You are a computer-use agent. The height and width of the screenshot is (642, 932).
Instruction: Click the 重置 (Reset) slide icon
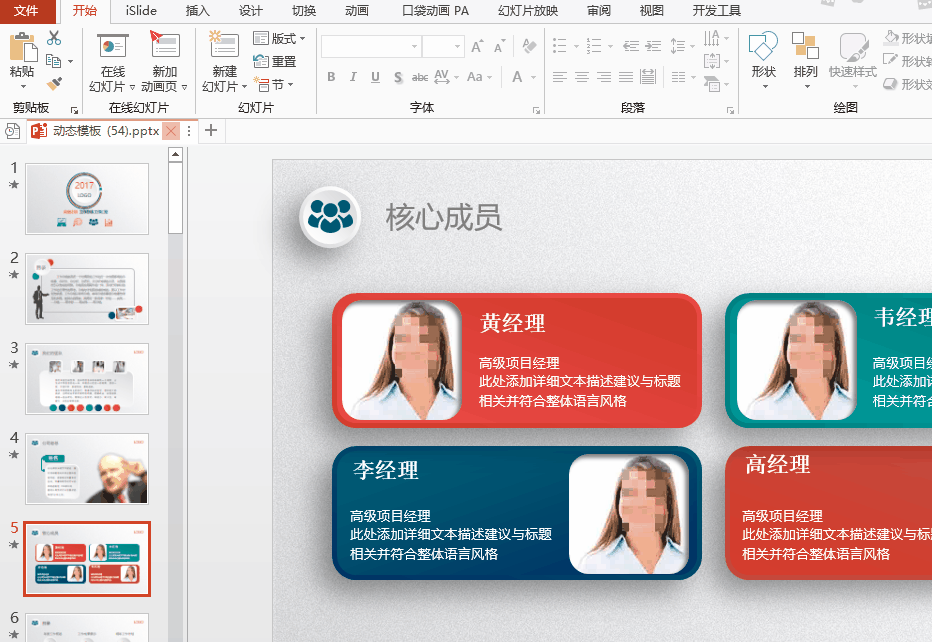[x=276, y=62]
